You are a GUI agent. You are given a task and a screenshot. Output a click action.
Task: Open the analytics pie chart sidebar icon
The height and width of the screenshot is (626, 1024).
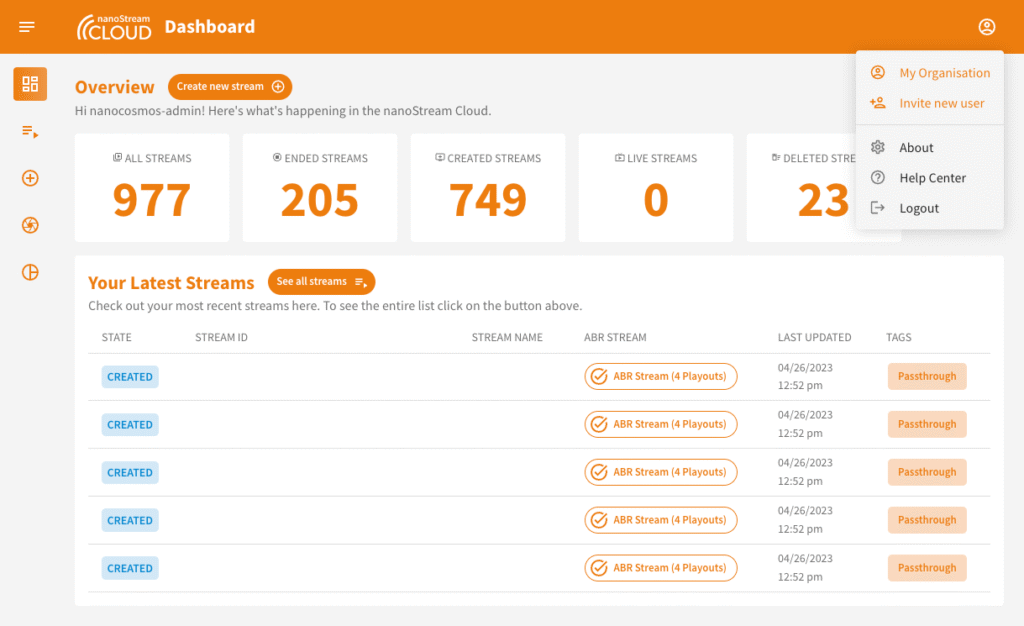[x=30, y=272]
